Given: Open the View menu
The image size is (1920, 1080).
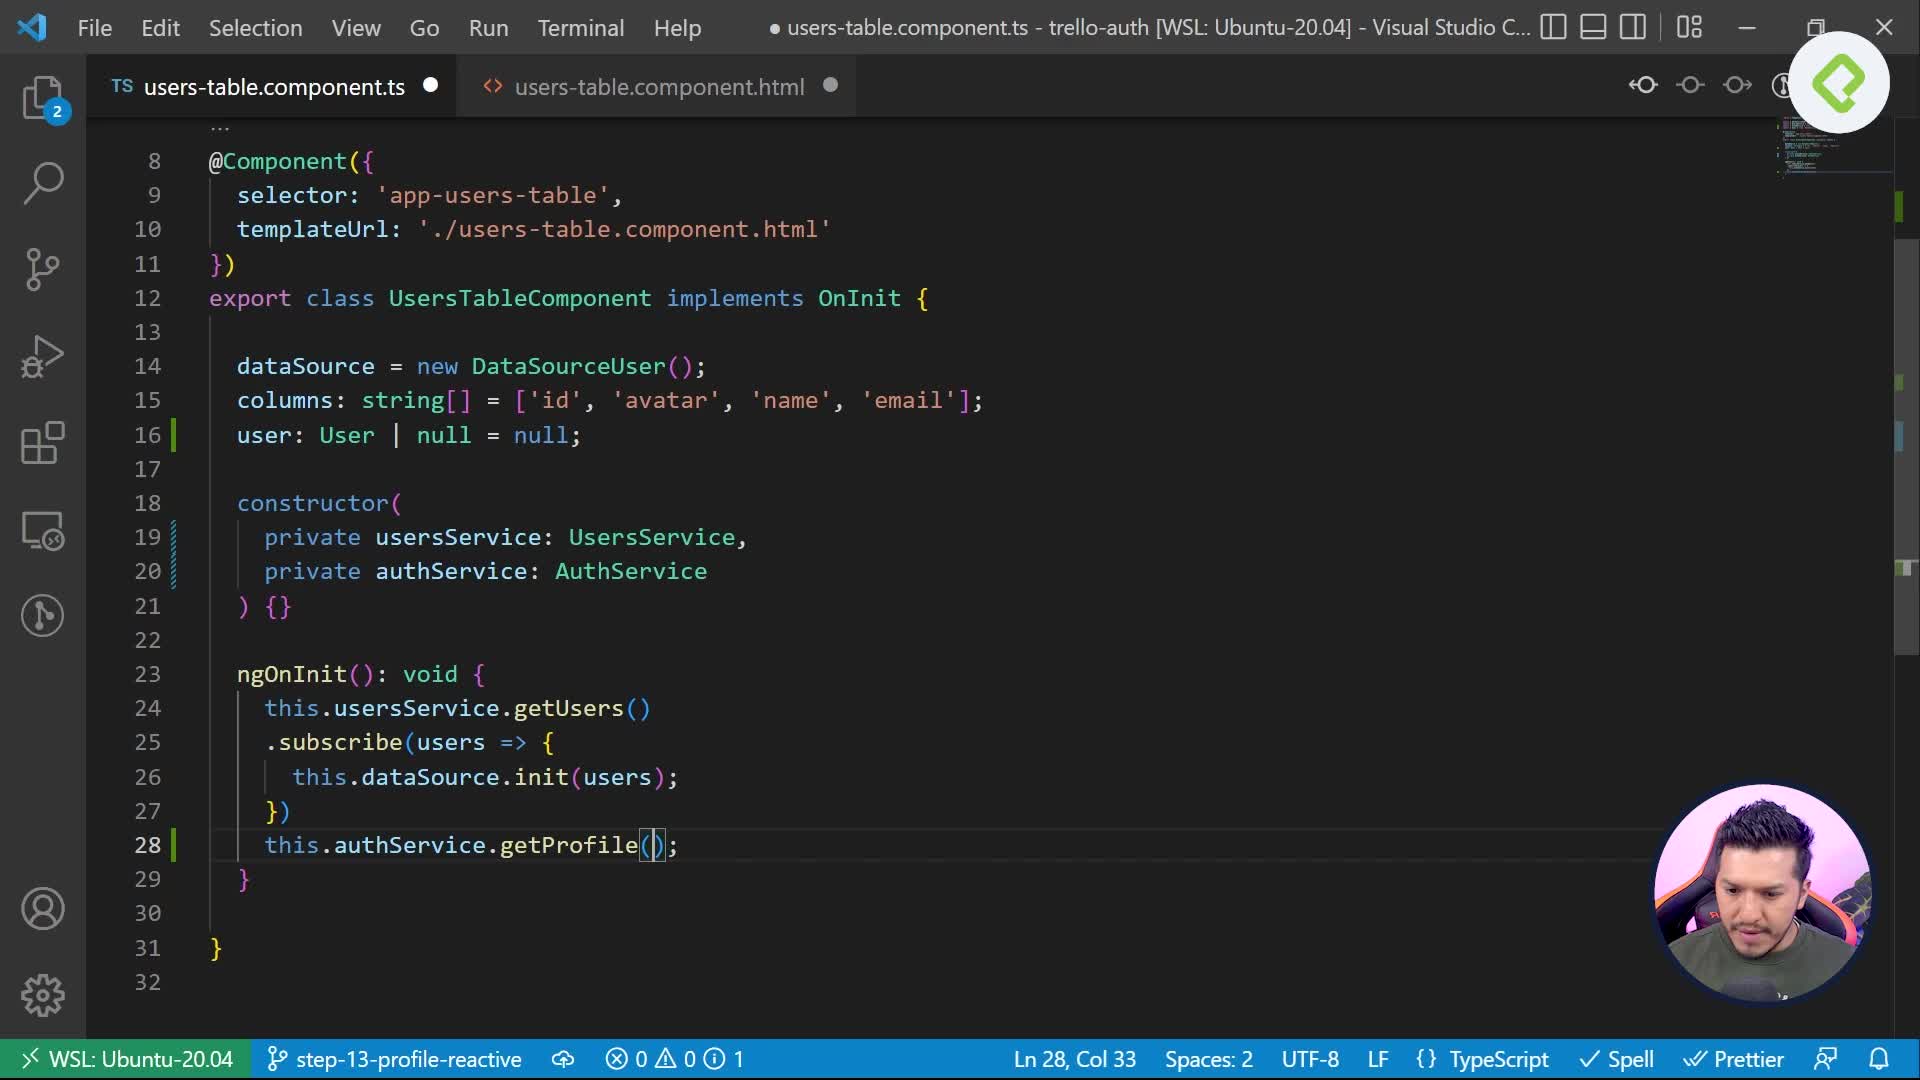Looking at the screenshot, I should 356,28.
